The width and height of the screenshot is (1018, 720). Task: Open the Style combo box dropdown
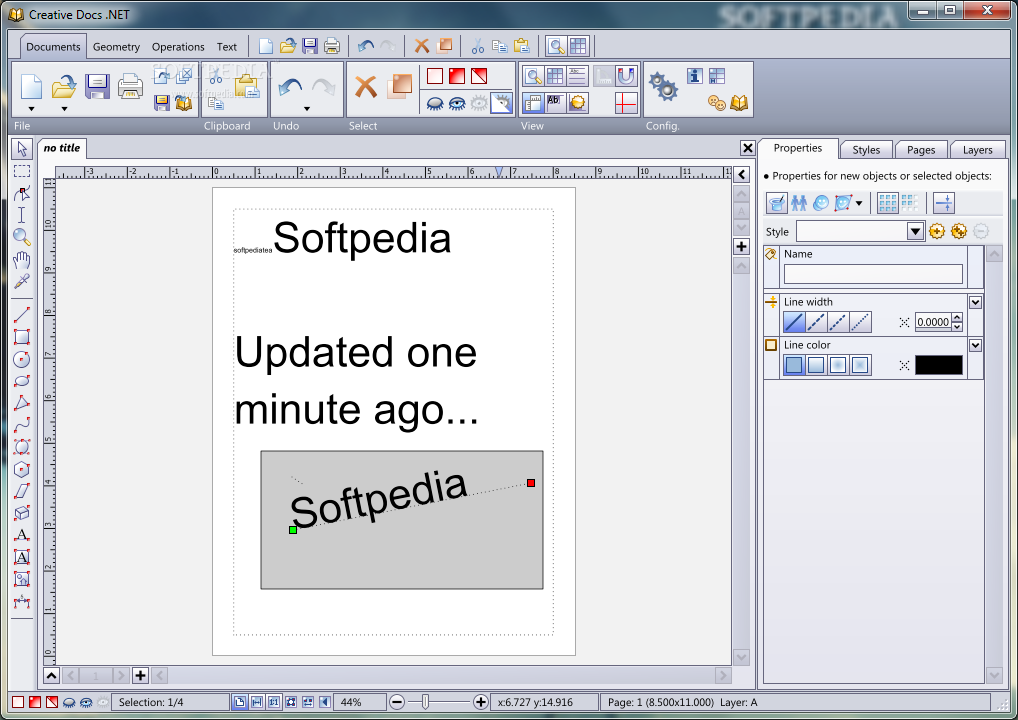[915, 231]
